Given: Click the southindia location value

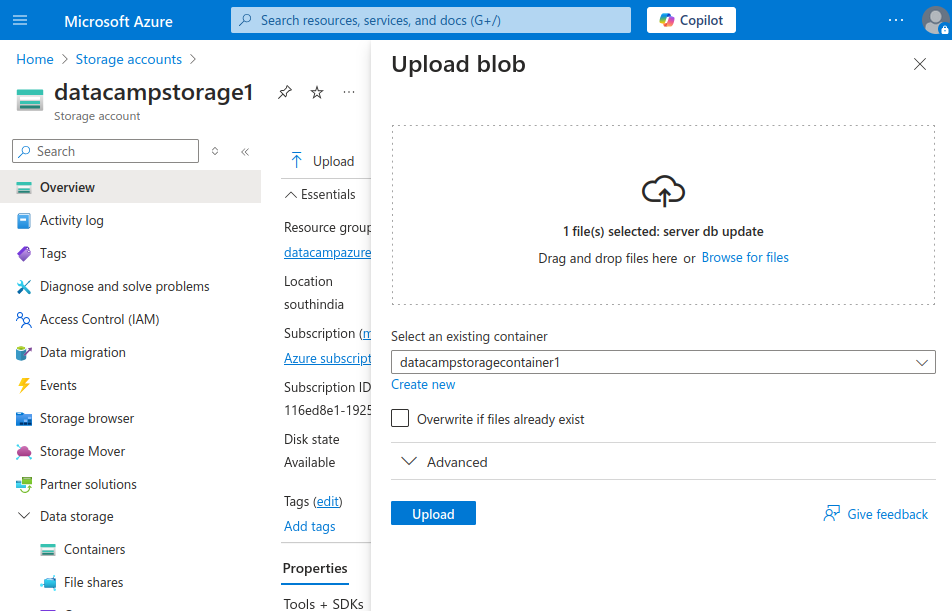Looking at the screenshot, I should tap(314, 304).
